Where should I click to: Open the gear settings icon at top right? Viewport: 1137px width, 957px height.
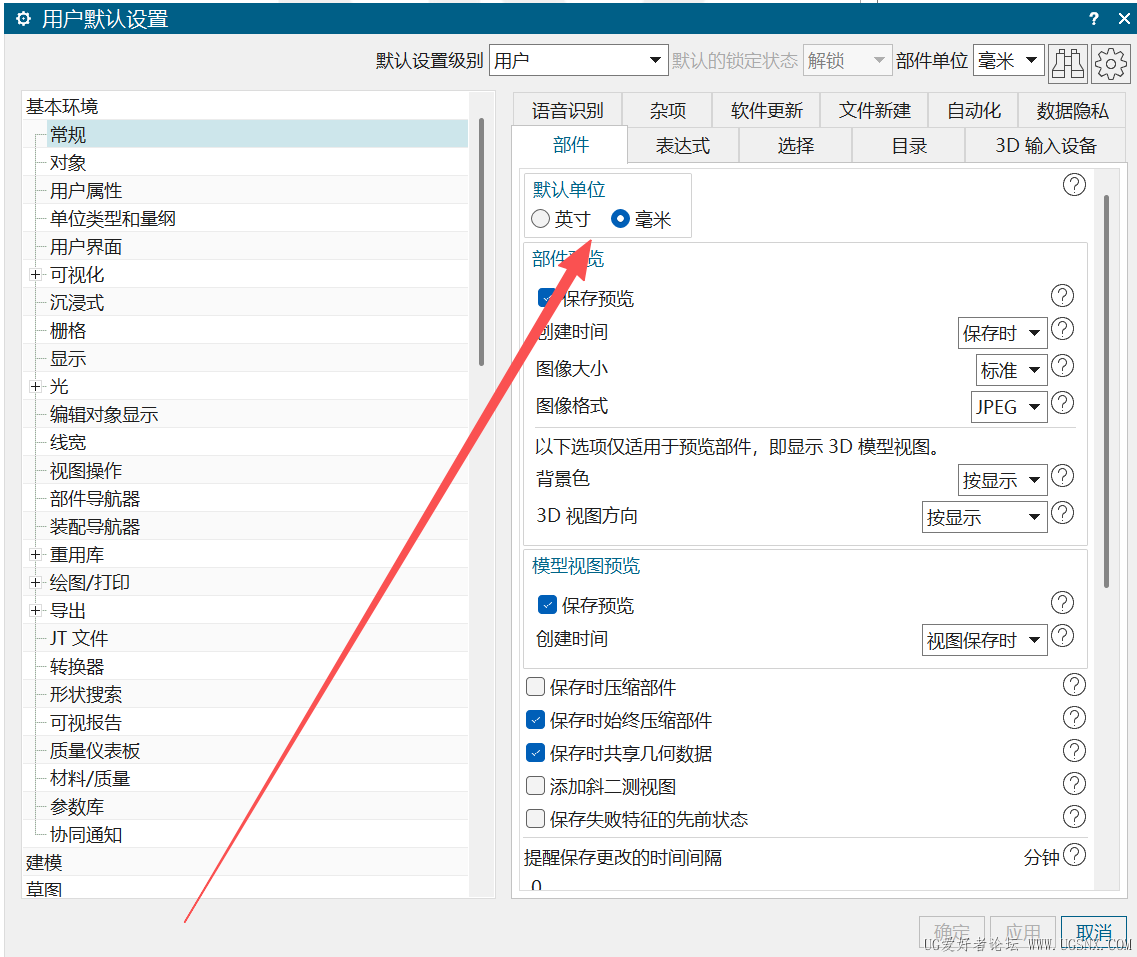pyautogui.click(x=1110, y=62)
